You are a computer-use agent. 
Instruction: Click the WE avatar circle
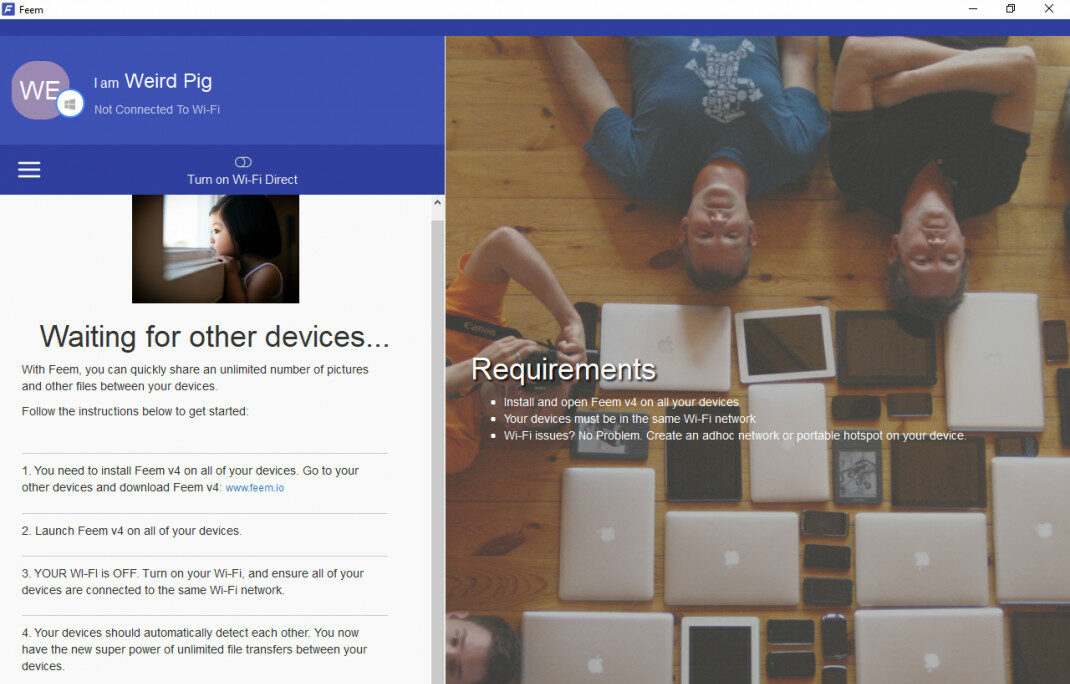[41, 90]
